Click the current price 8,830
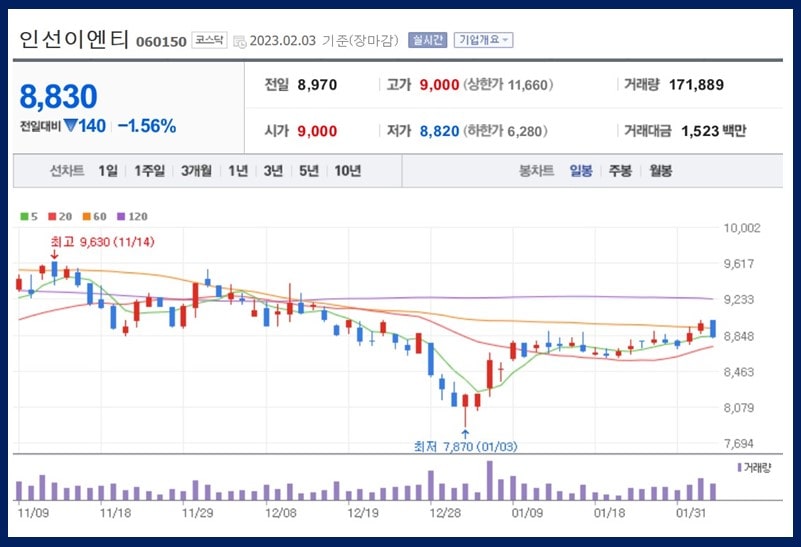 58,97
